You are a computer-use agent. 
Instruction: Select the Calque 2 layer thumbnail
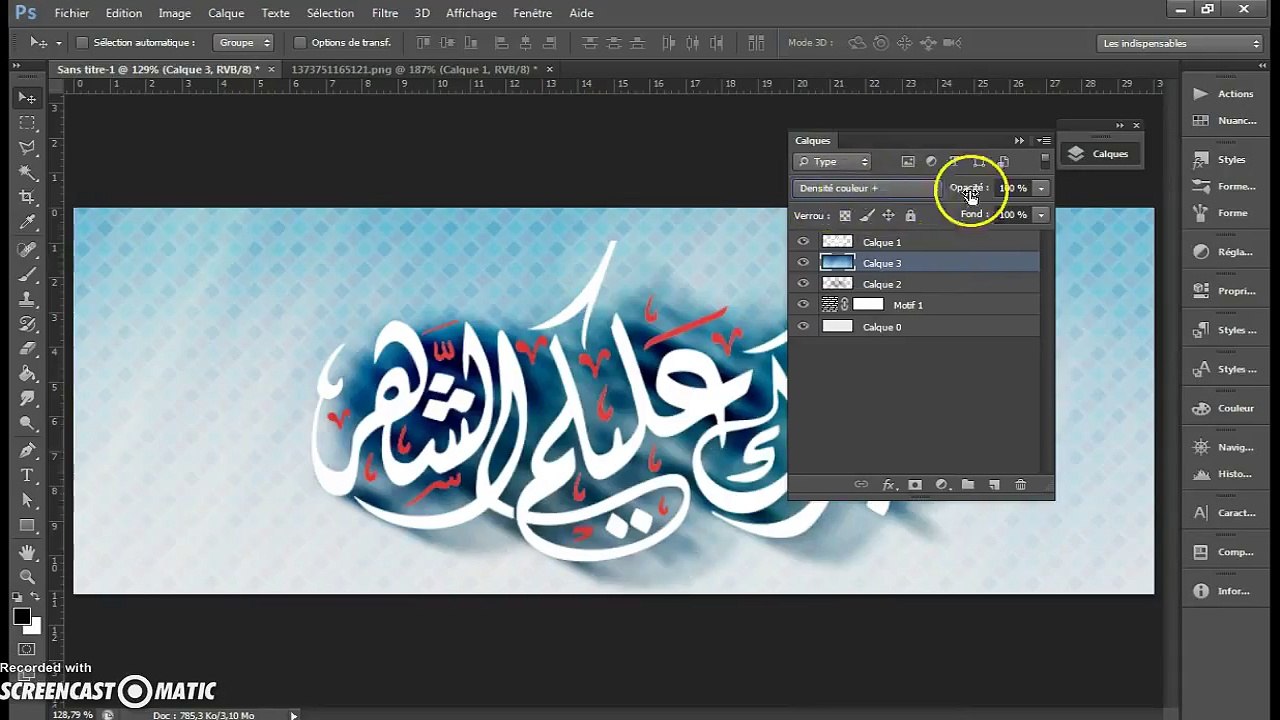837,284
